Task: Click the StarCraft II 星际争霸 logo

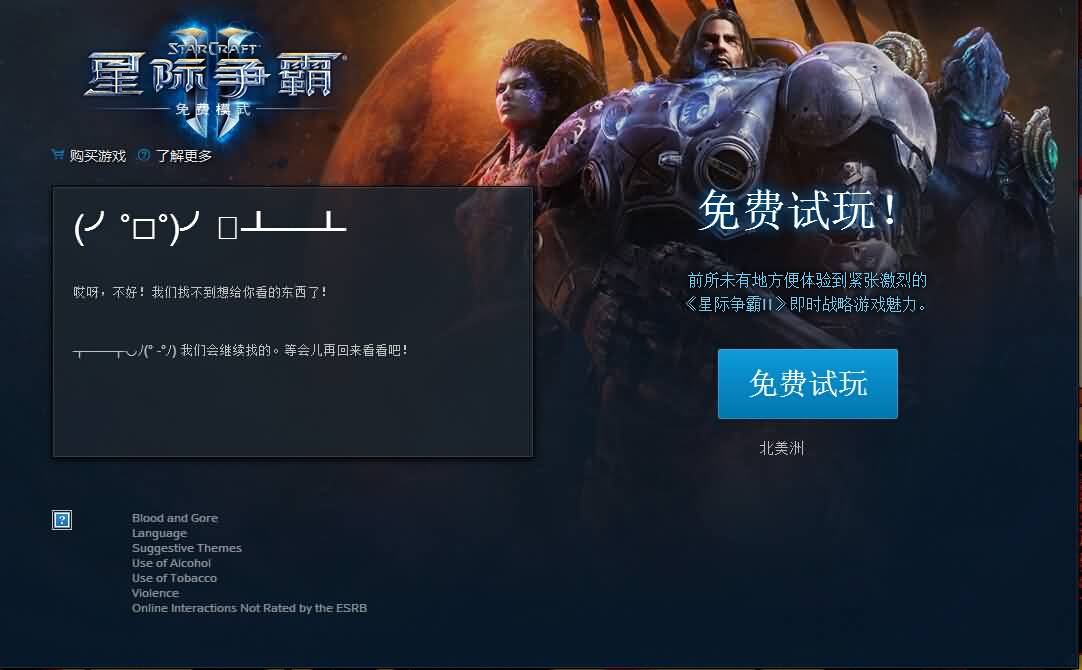Action: pos(213,77)
